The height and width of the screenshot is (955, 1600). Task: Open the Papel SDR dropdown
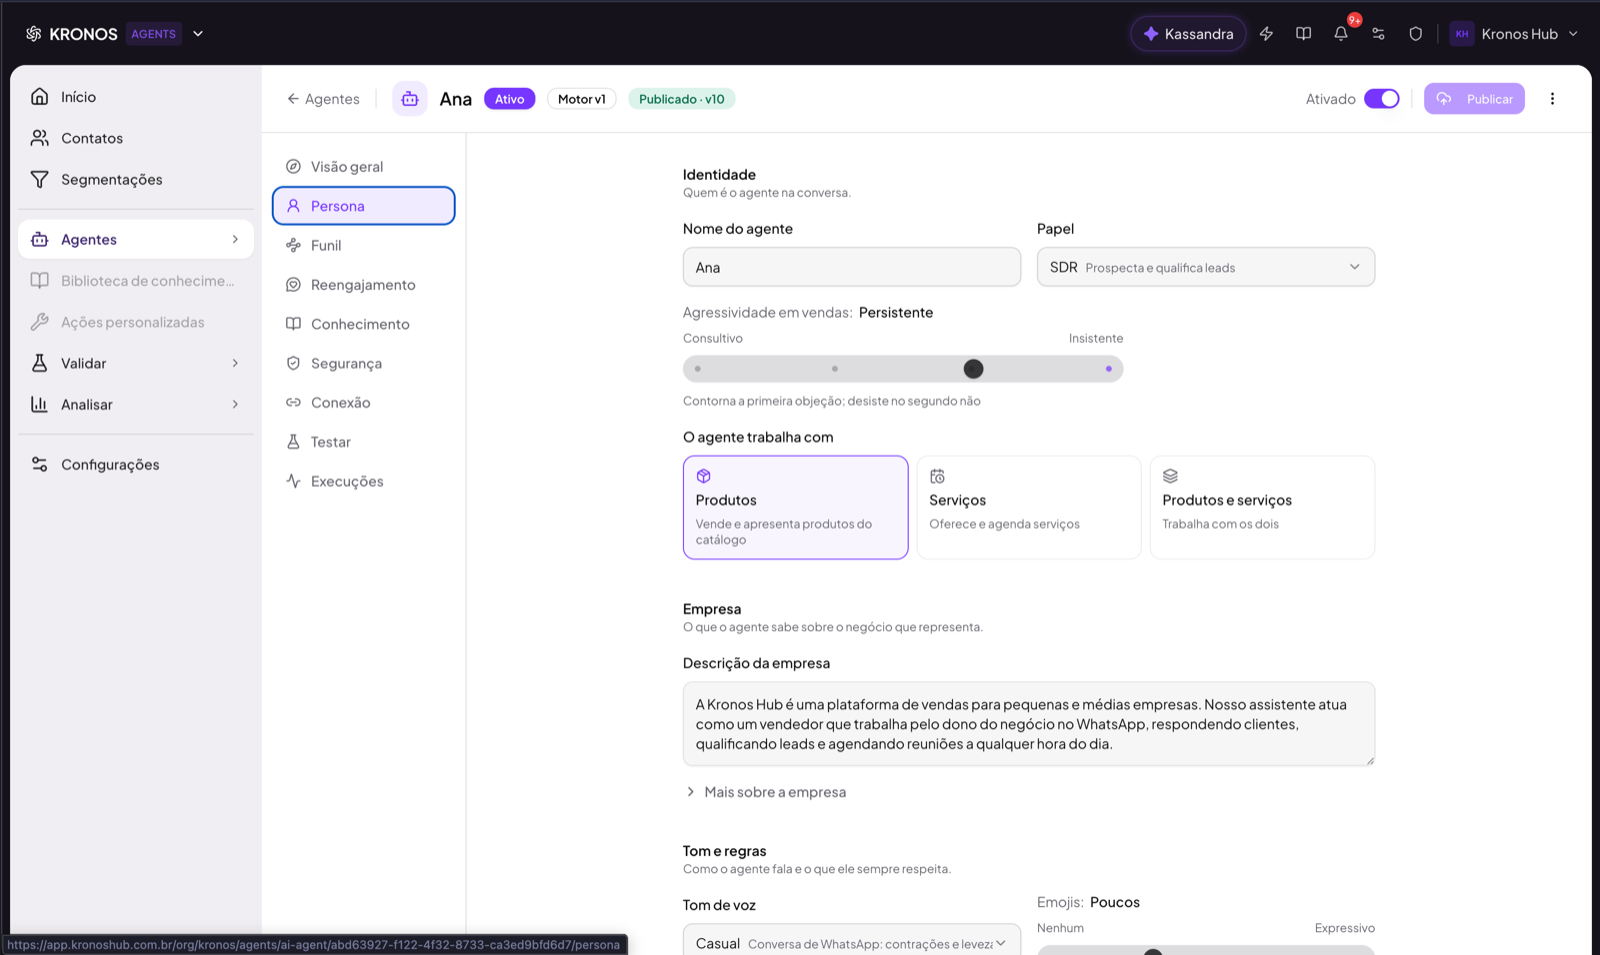[x=1205, y=267]
